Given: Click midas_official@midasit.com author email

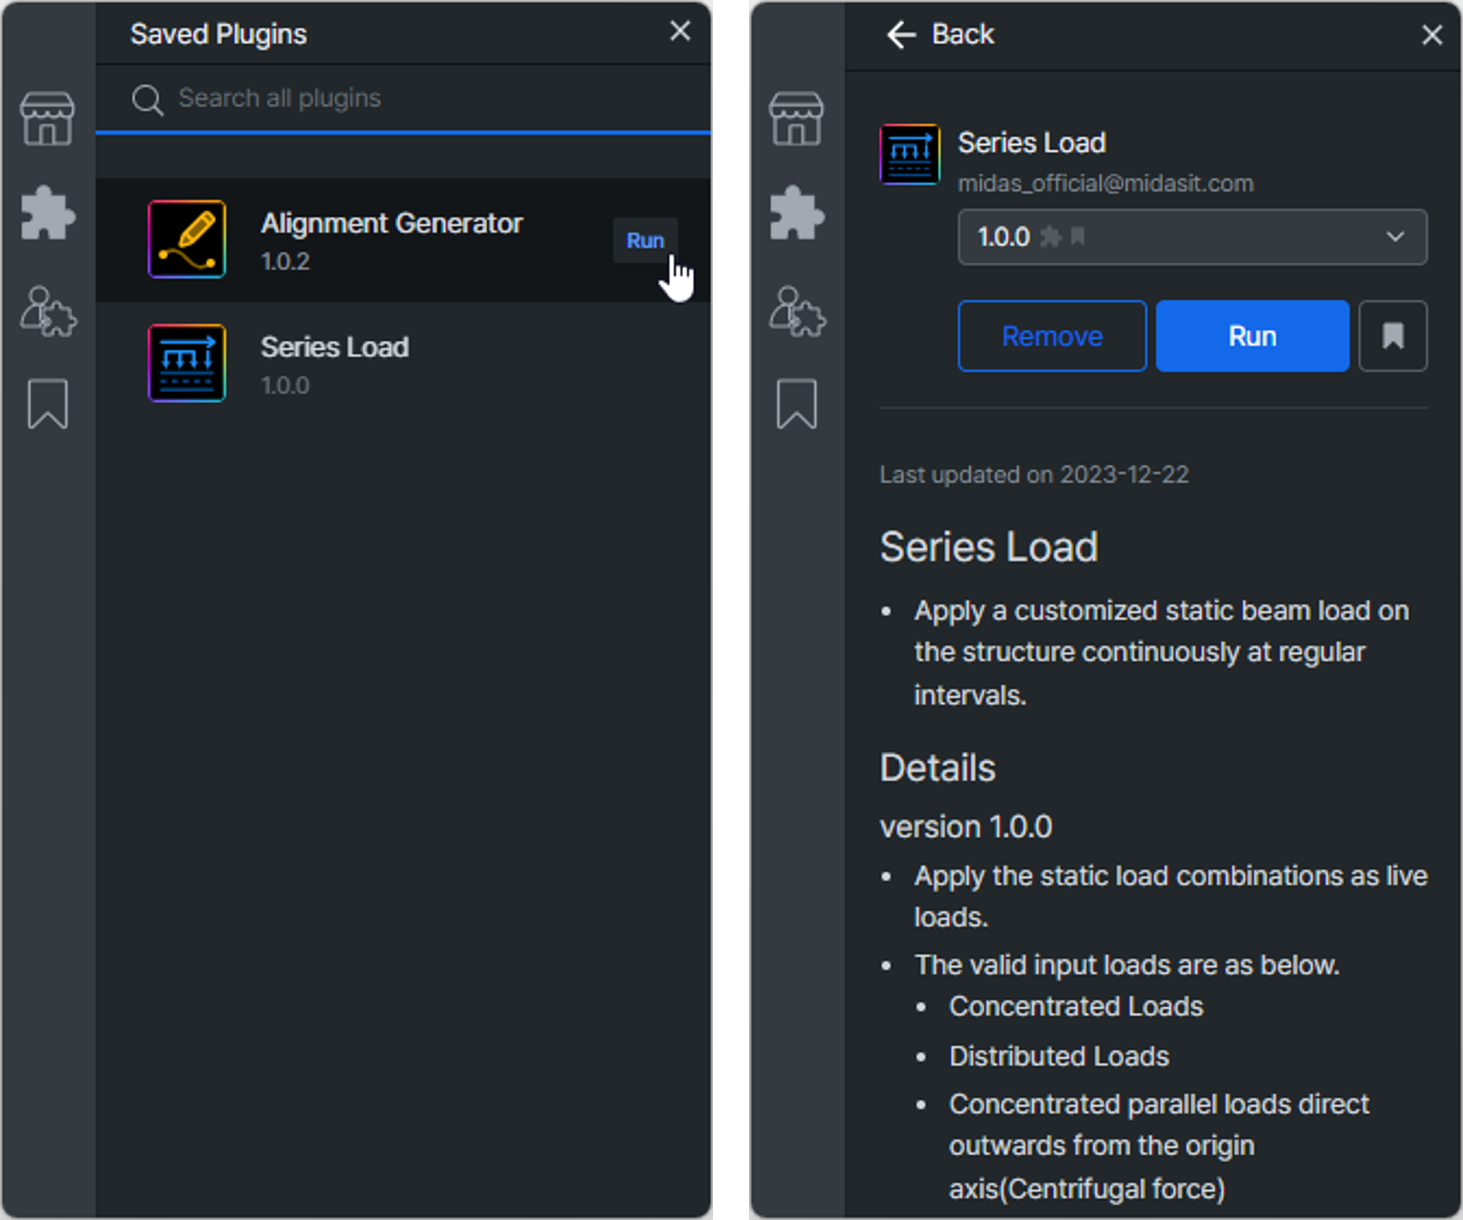Looking at the screenshot, I should [1105, 184].
